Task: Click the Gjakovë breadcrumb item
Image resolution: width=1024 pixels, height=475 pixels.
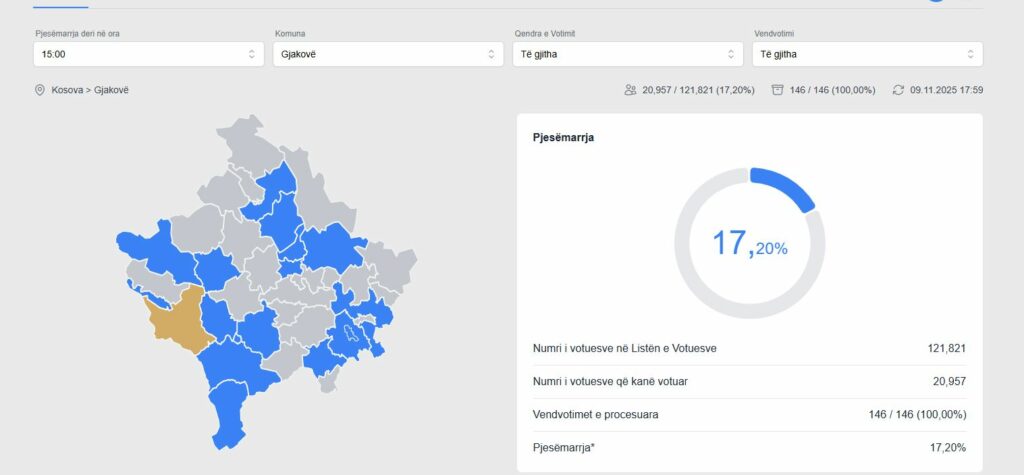Action: (x=112, y=90)
